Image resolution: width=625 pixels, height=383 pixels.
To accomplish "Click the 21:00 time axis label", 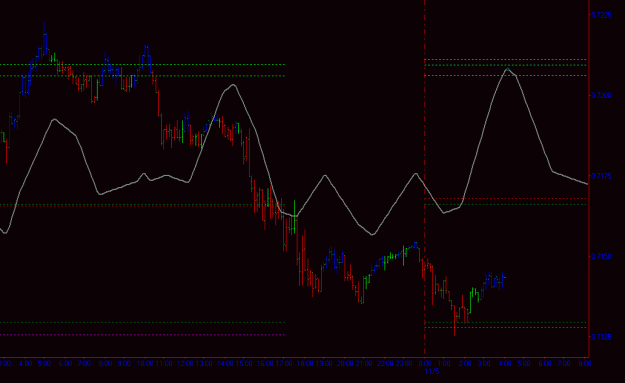I will [364, 363].
